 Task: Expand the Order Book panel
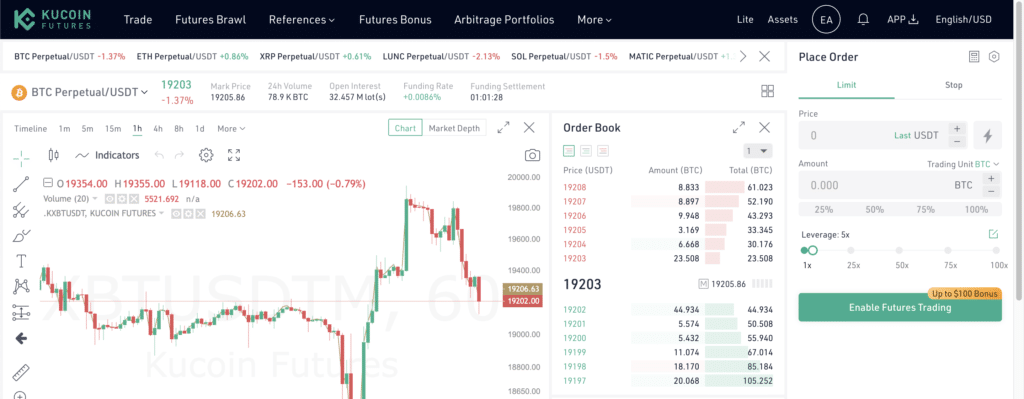pyautogui.click(x=739, y=128)
